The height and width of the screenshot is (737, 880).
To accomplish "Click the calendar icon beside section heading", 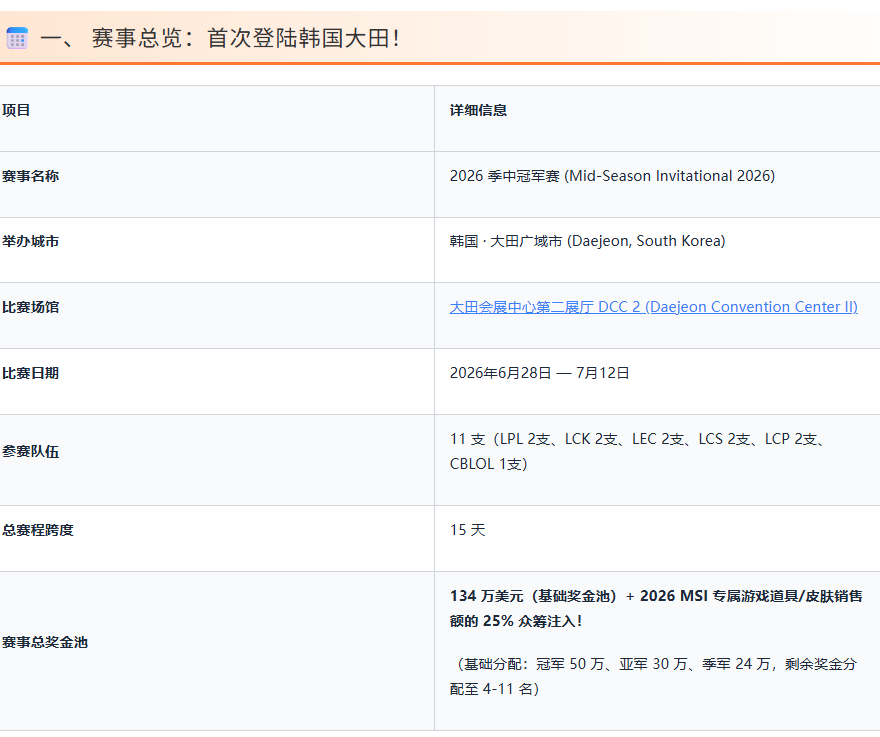I will (x=17, y=38).
